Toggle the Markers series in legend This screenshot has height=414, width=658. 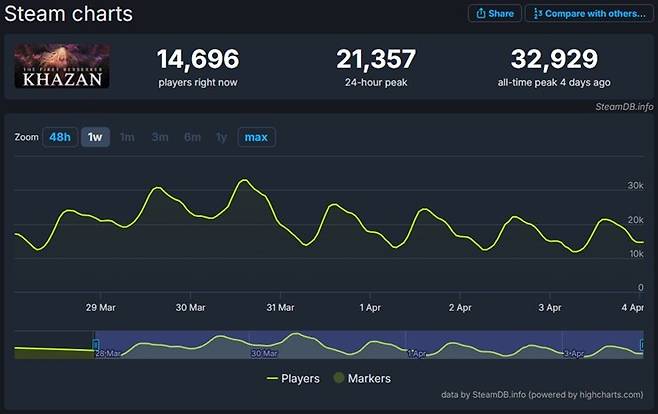(361, 379)
